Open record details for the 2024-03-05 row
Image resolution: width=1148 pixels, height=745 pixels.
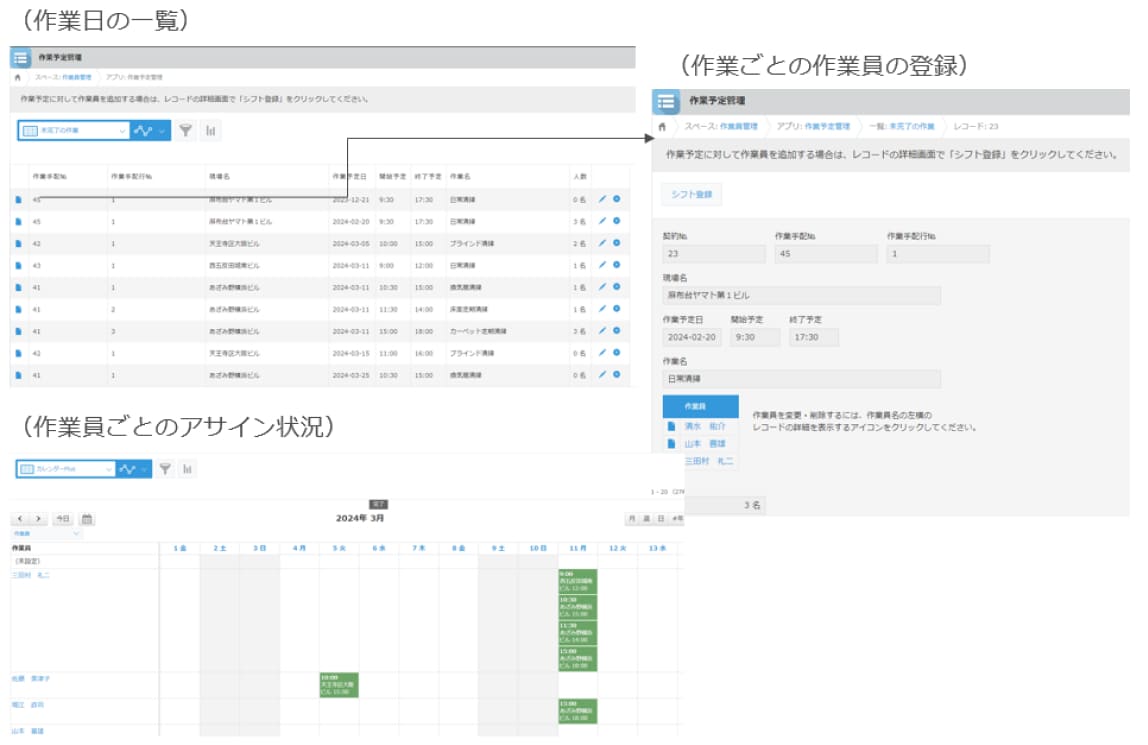point(18,243)
